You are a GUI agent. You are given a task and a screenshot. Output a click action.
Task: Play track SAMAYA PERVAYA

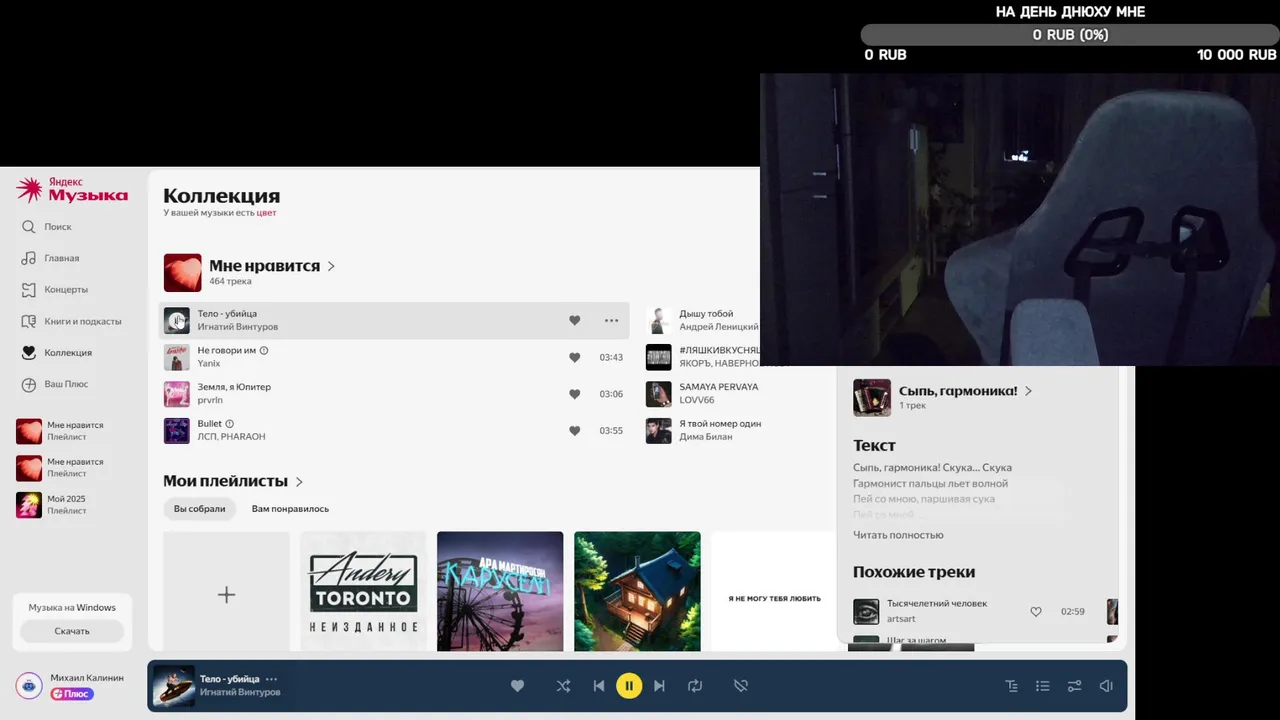(658, 394)
